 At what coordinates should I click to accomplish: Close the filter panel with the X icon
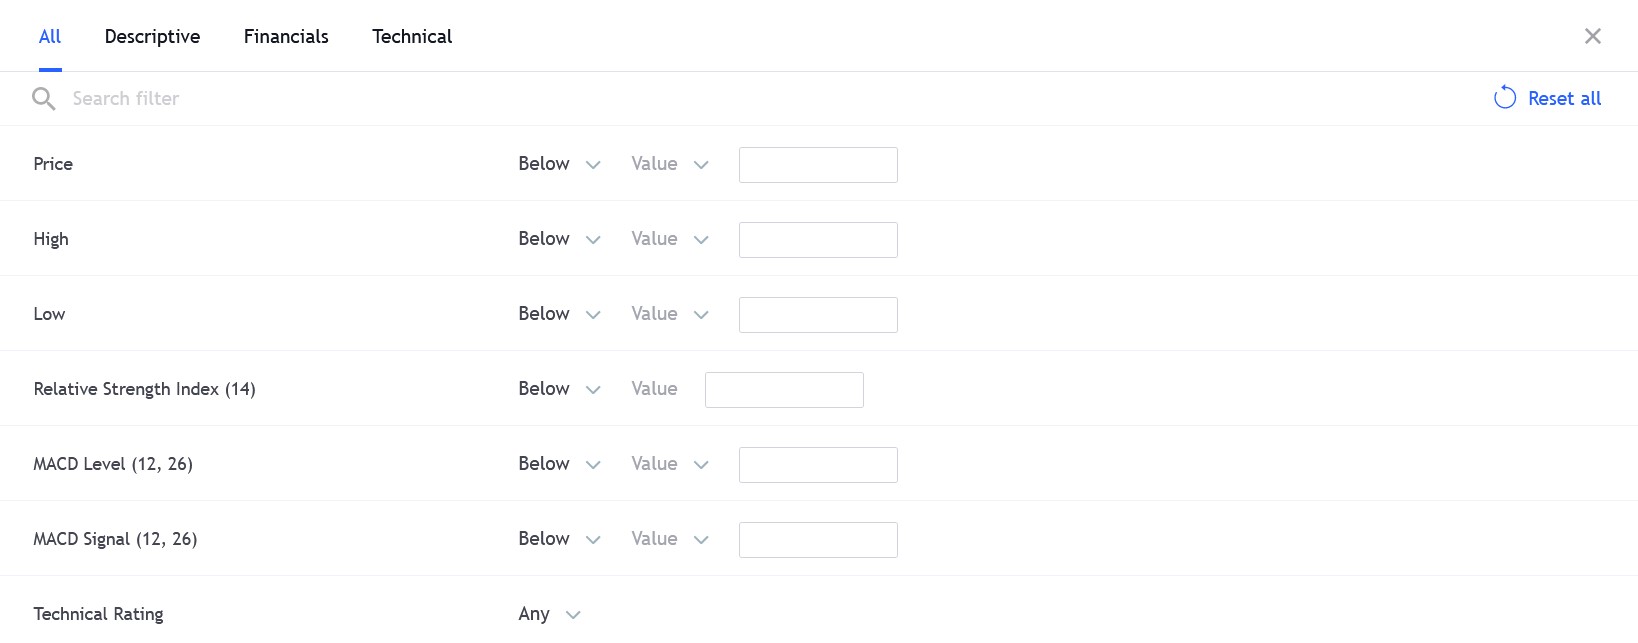(1593, 36)
